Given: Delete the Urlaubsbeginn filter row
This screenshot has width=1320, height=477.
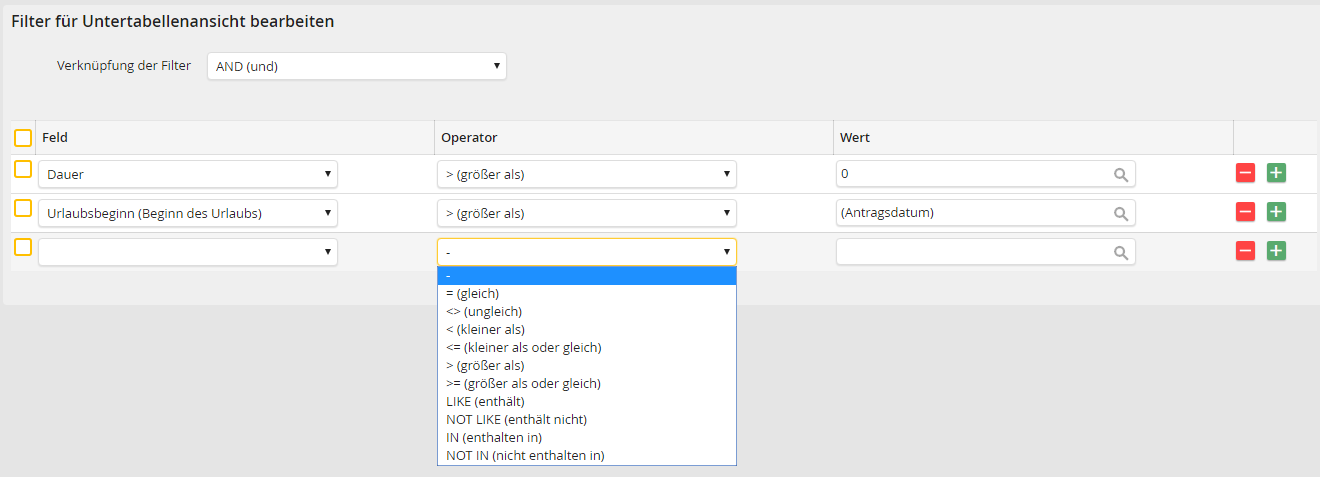Looking at the screenshot, I should coord(1245,212).
